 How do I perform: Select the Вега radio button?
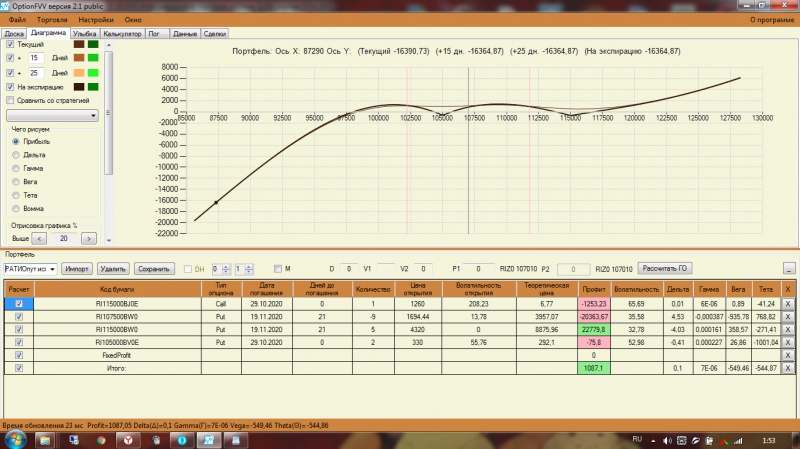[16, 182]
